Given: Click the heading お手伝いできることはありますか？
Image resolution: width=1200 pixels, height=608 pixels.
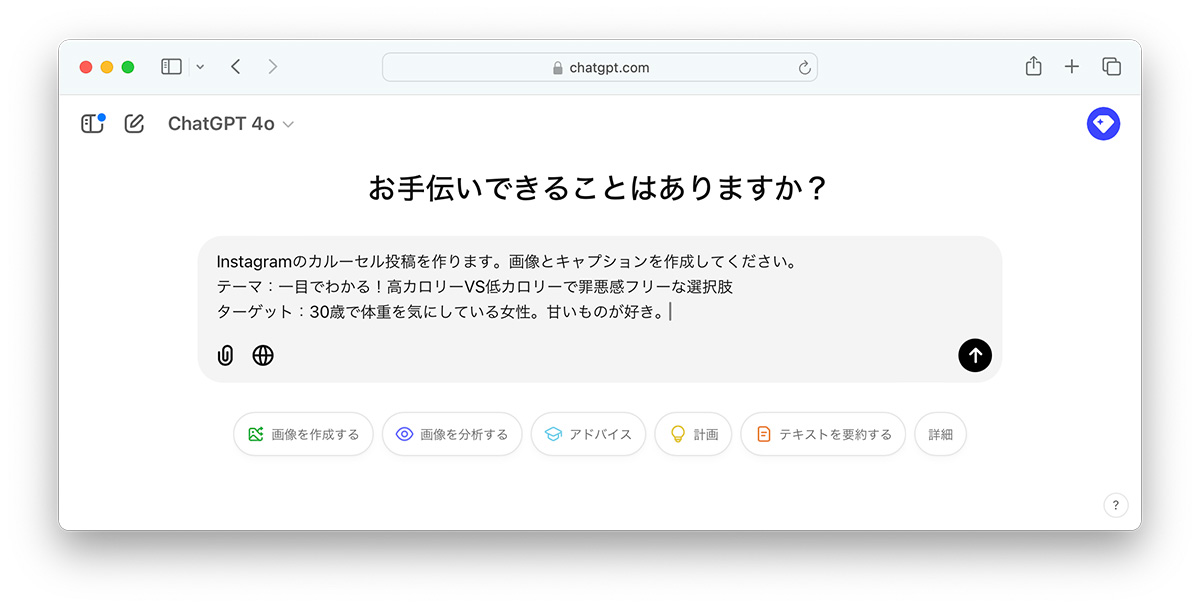Looking at the screenshot, I should click(x=599, y=188).
